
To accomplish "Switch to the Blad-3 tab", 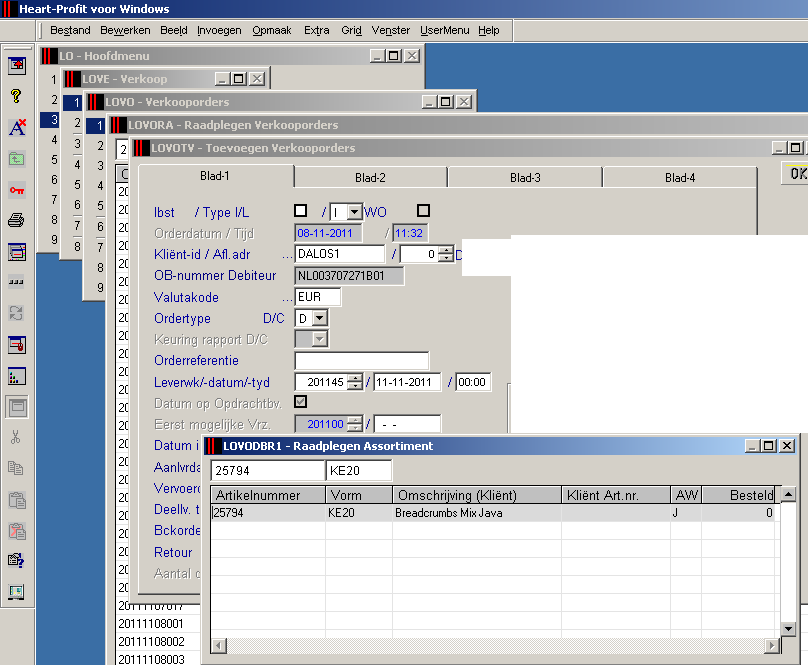I will click(525, 178).
